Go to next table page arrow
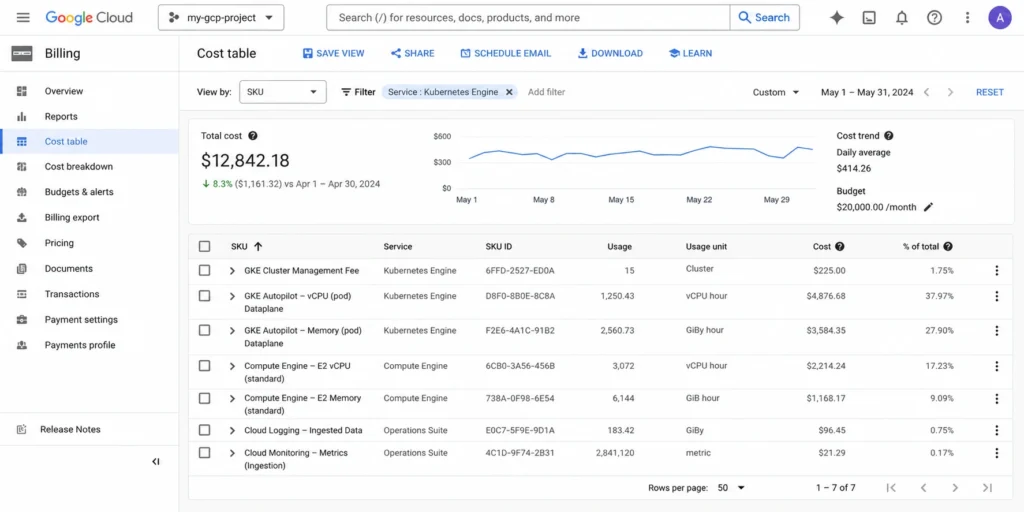This screenshot has height=512, width=1024. (x=955, y=488)
